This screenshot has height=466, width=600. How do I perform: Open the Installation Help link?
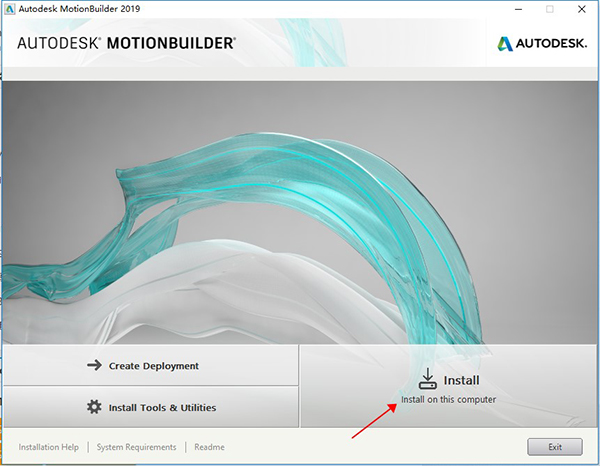click(49, 447)
